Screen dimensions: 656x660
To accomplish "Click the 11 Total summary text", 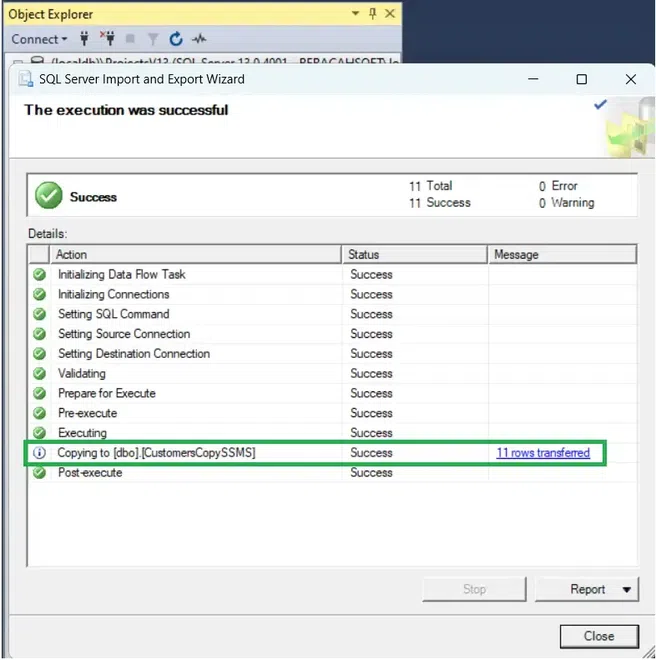I will click(x=431, y=186).
